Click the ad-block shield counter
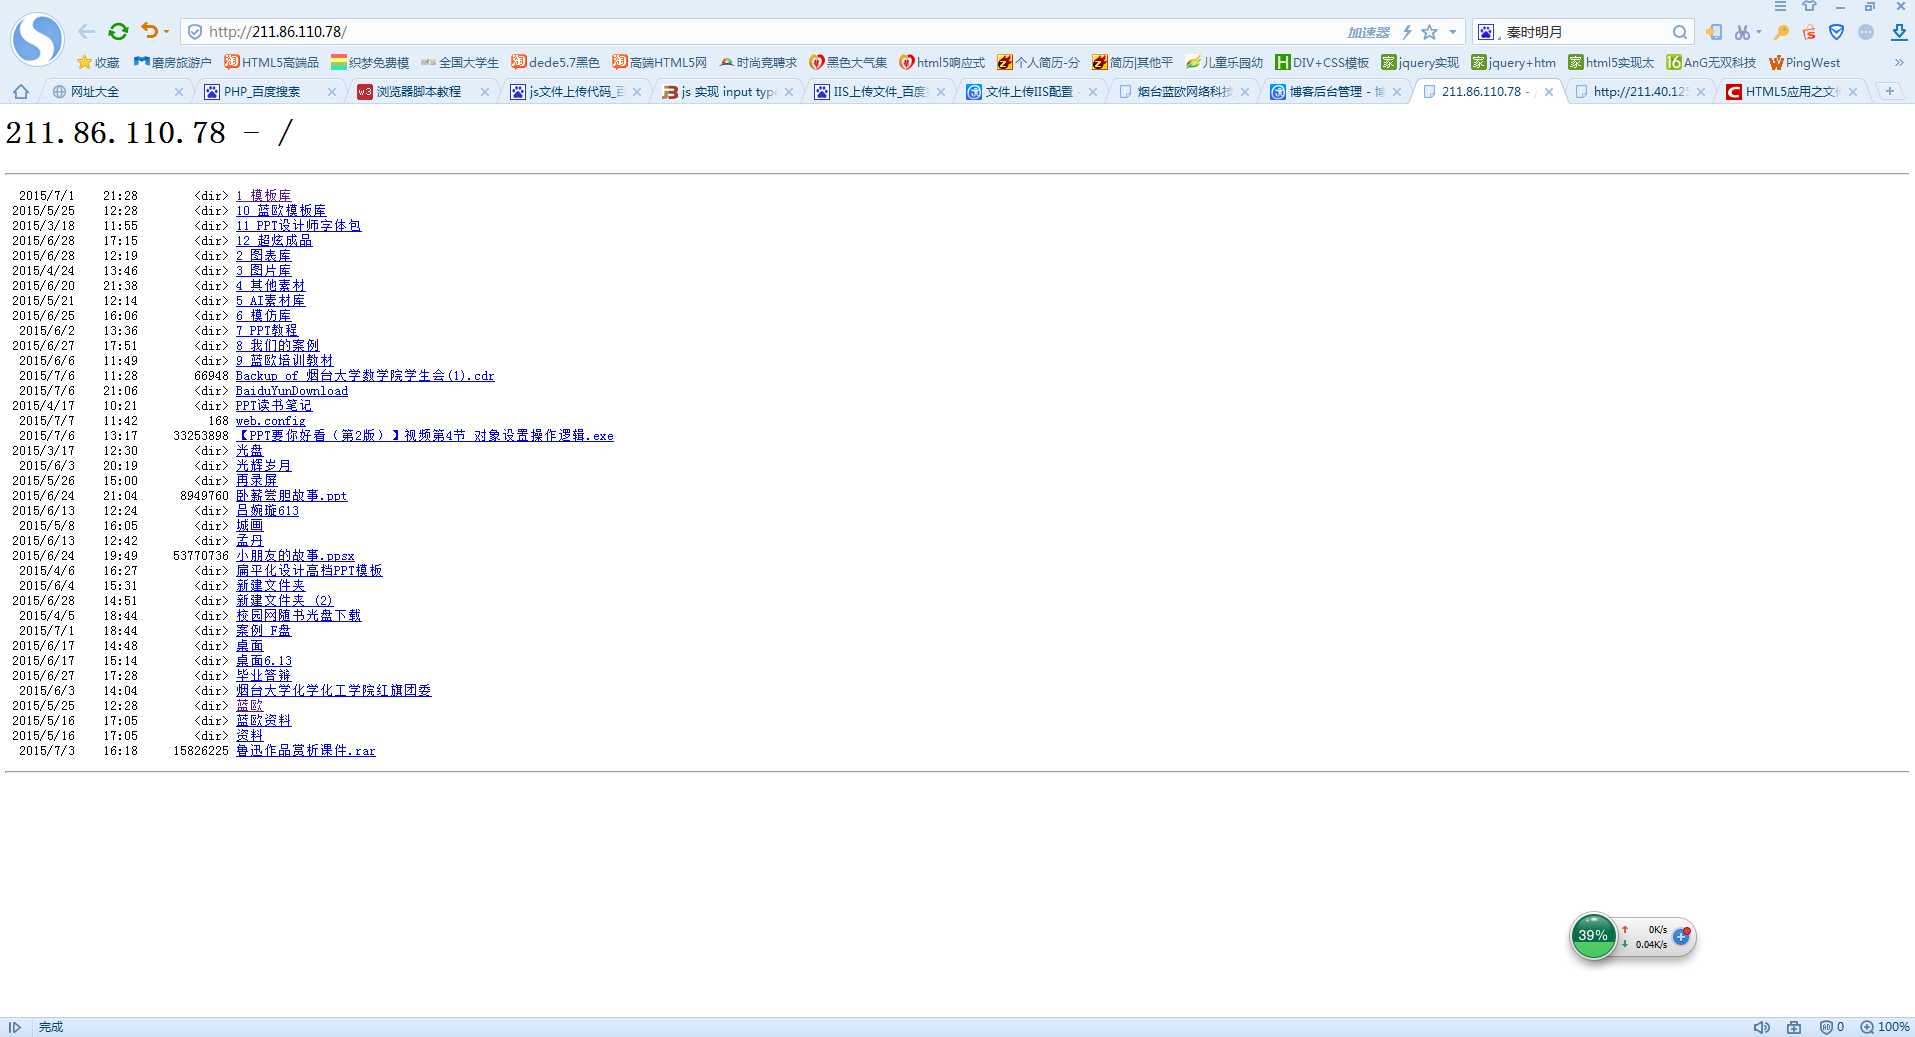Screen dimensions: 1915x1037 pos(1831,1027)
